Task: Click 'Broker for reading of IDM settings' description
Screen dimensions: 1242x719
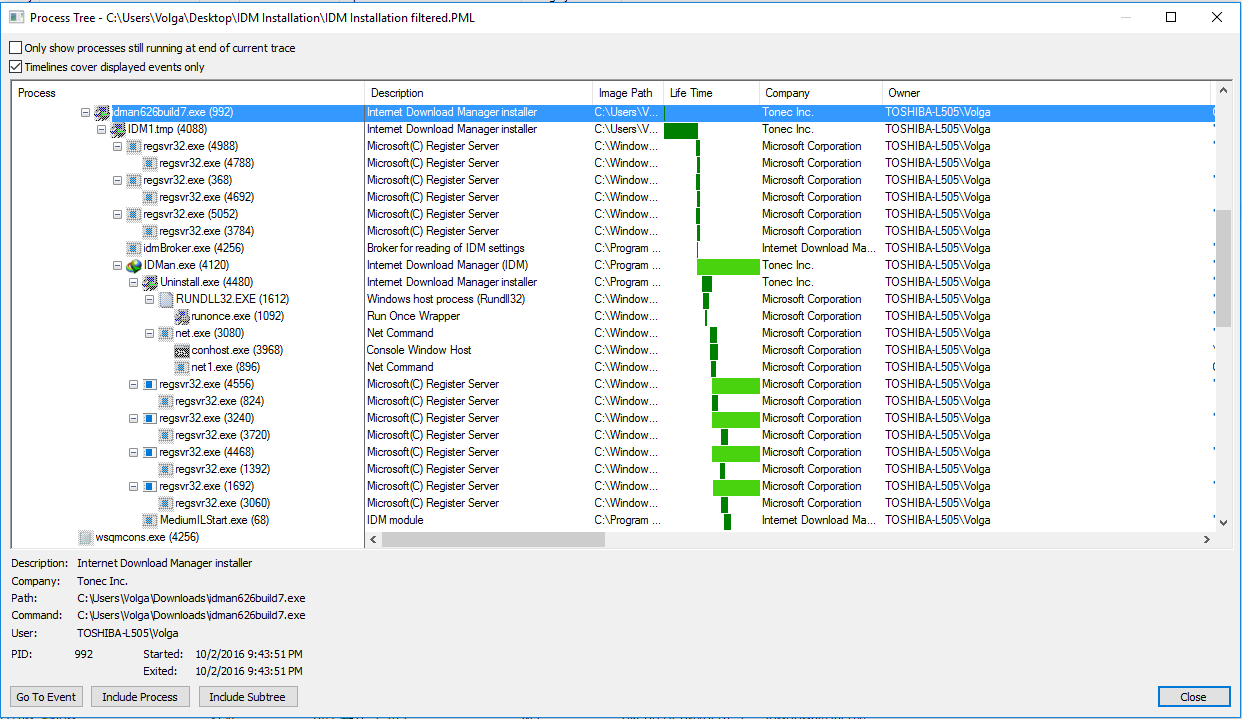Action: point(446,248)
